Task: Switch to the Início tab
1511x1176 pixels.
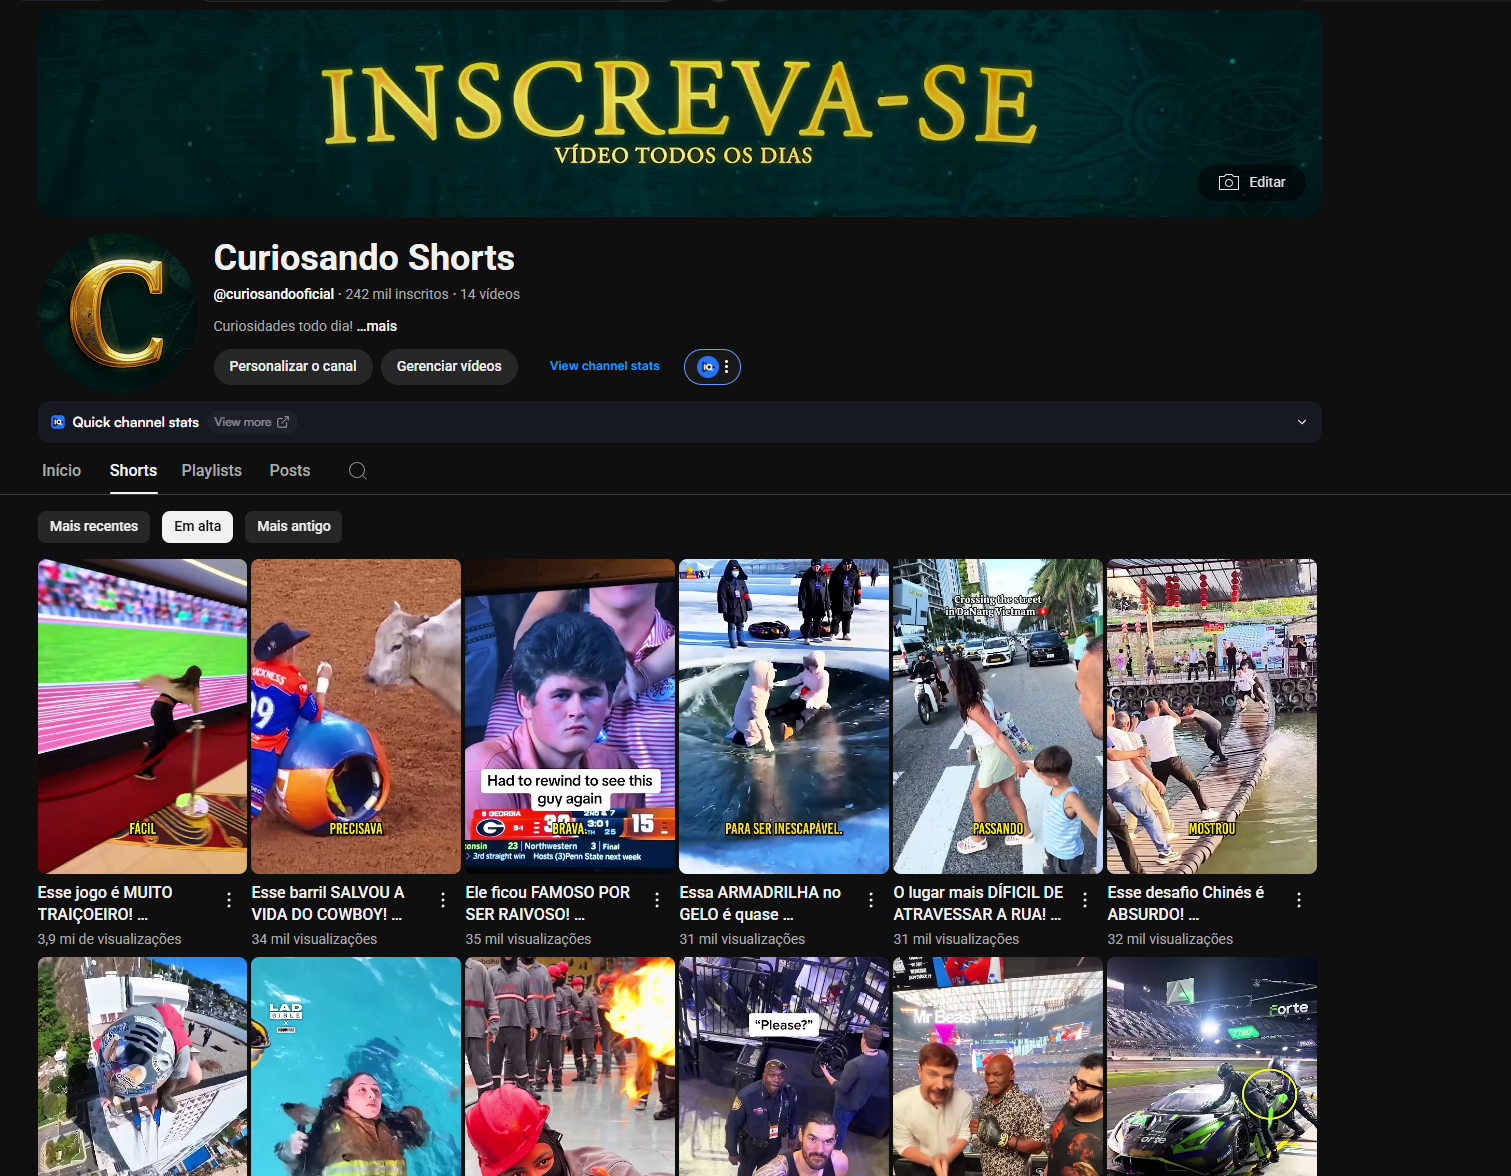Action: tap(61, 471)
